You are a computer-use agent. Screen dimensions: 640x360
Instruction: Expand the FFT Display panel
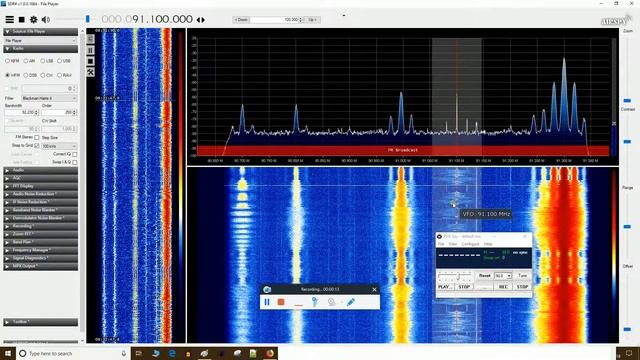click(x=40, y=186)
